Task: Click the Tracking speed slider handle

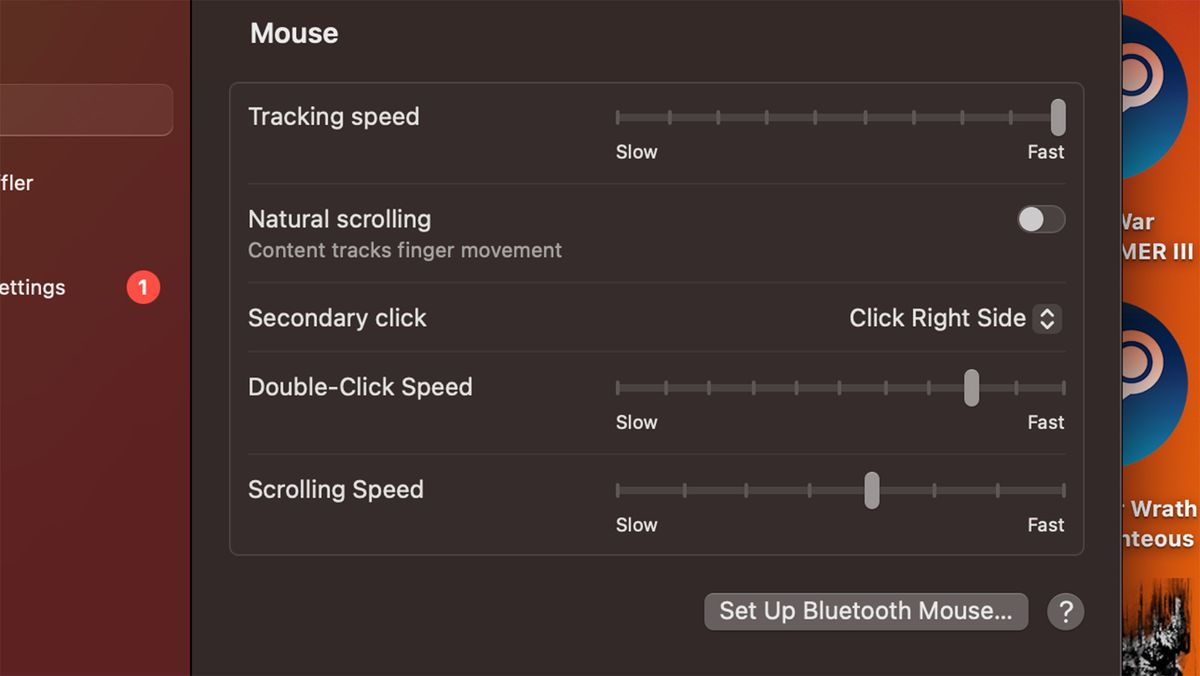Action: (1057, 117)
